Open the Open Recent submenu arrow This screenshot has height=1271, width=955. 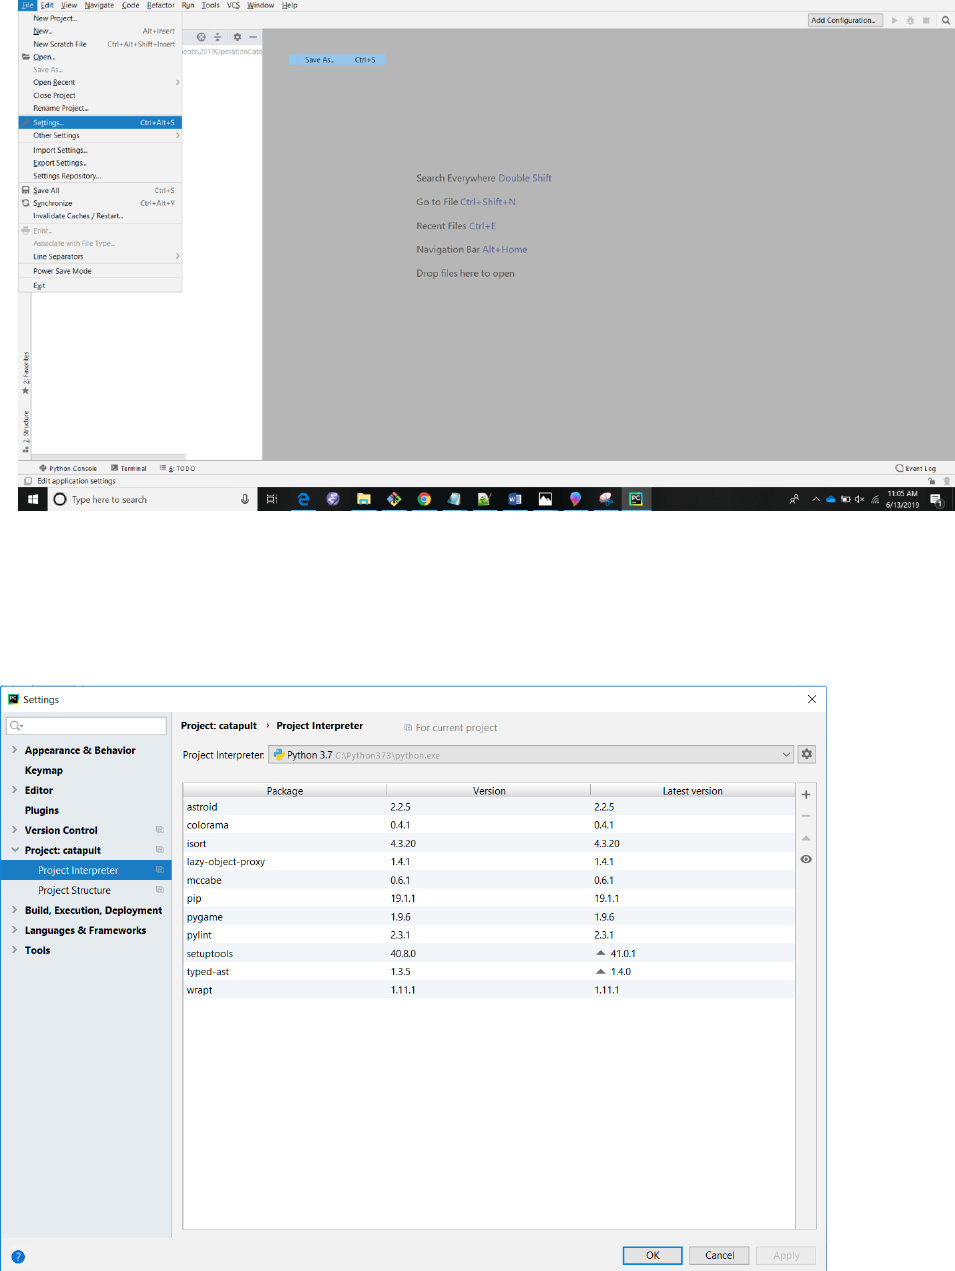coord(178,82)
